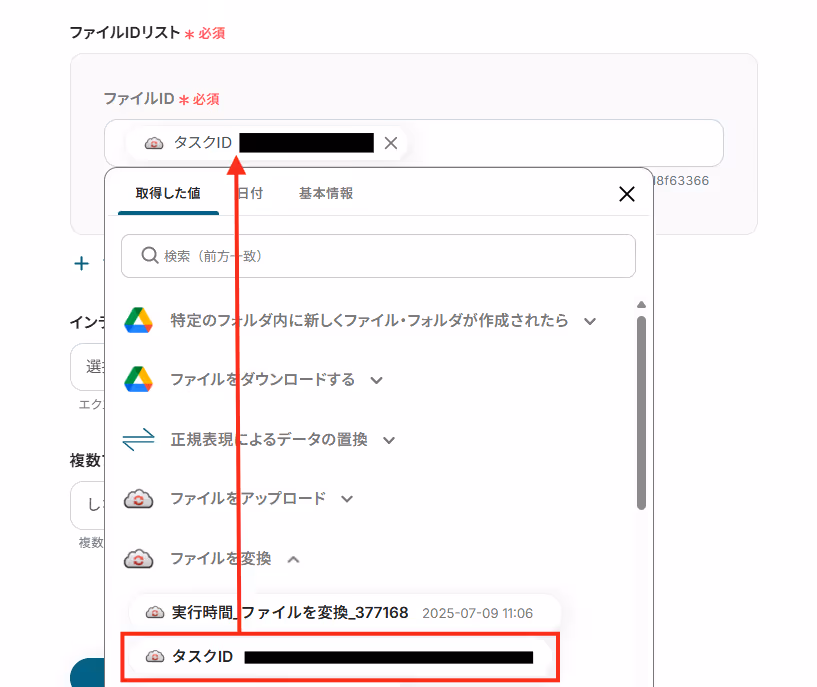
Task: Remove the タスクID chip from ファイルID field
Action: (x=391, y=143)
